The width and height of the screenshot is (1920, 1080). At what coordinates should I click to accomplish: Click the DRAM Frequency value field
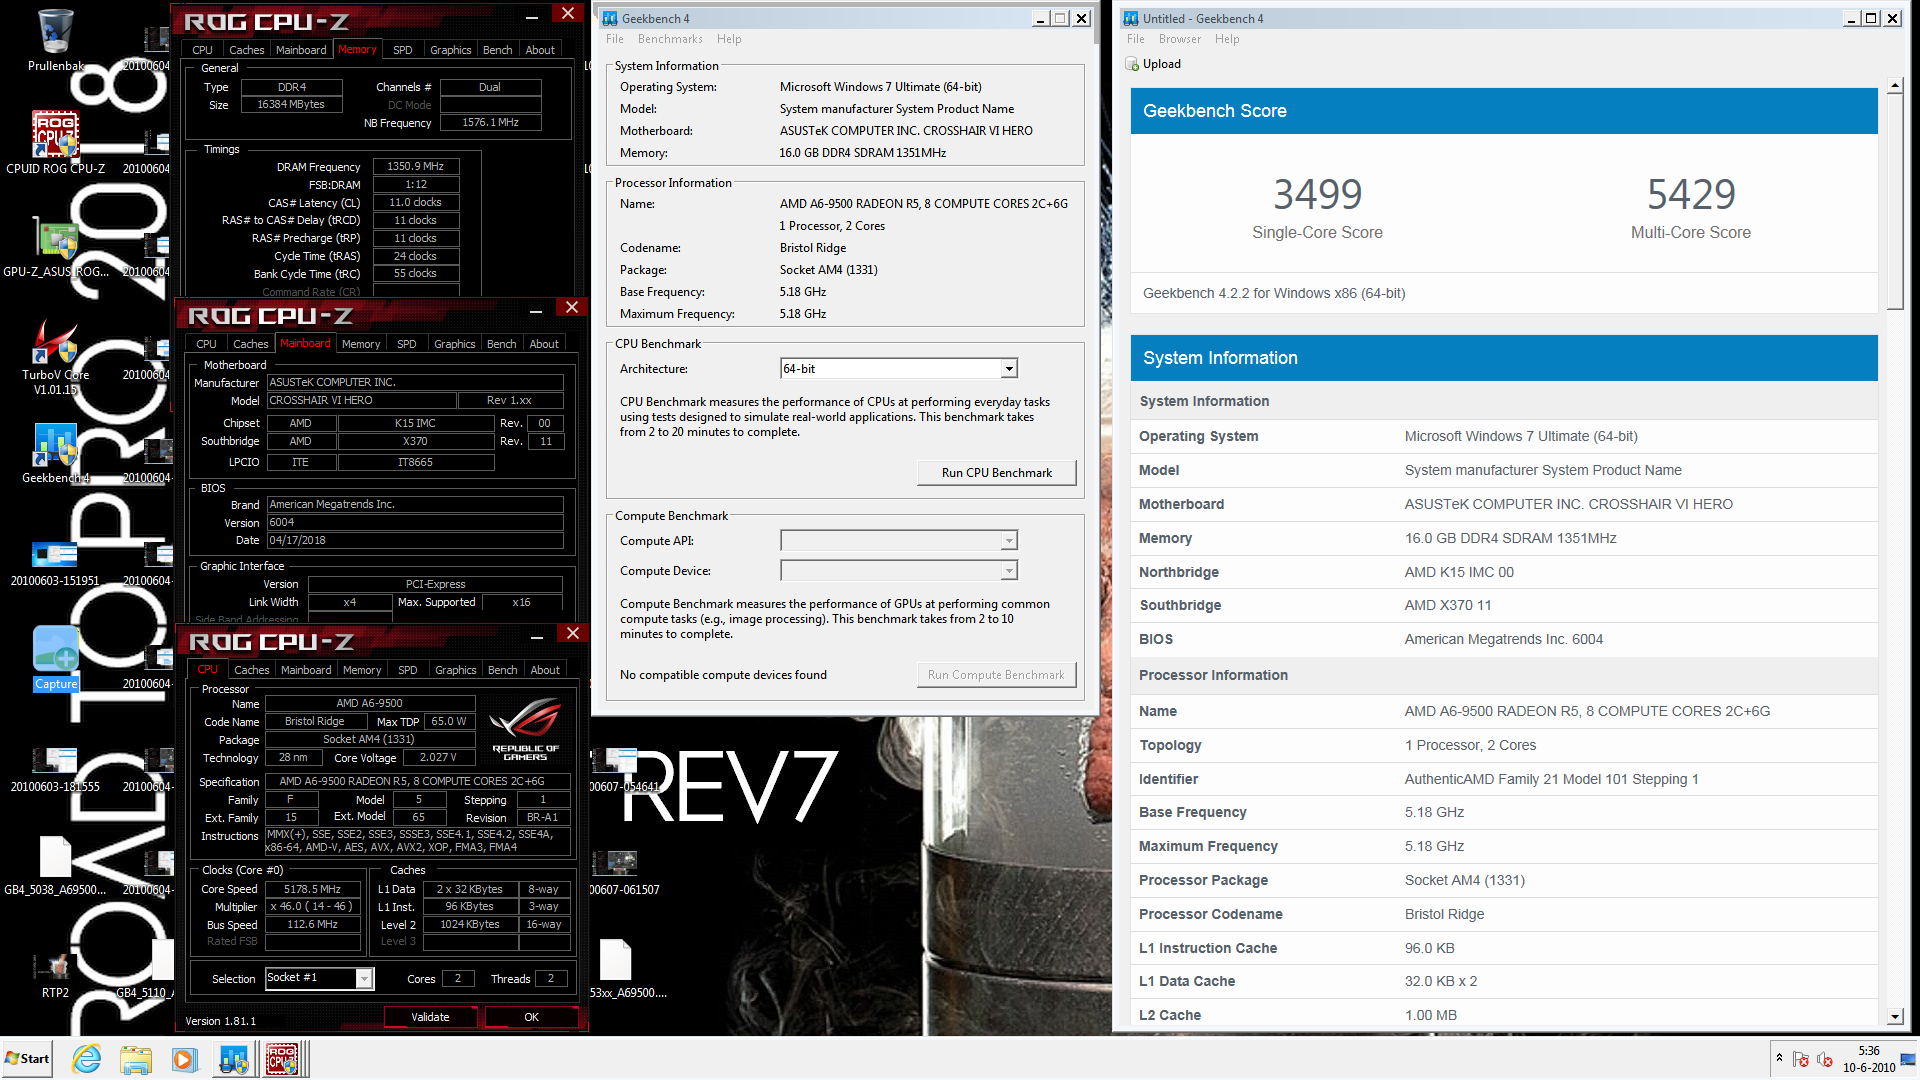pos(416,167)
